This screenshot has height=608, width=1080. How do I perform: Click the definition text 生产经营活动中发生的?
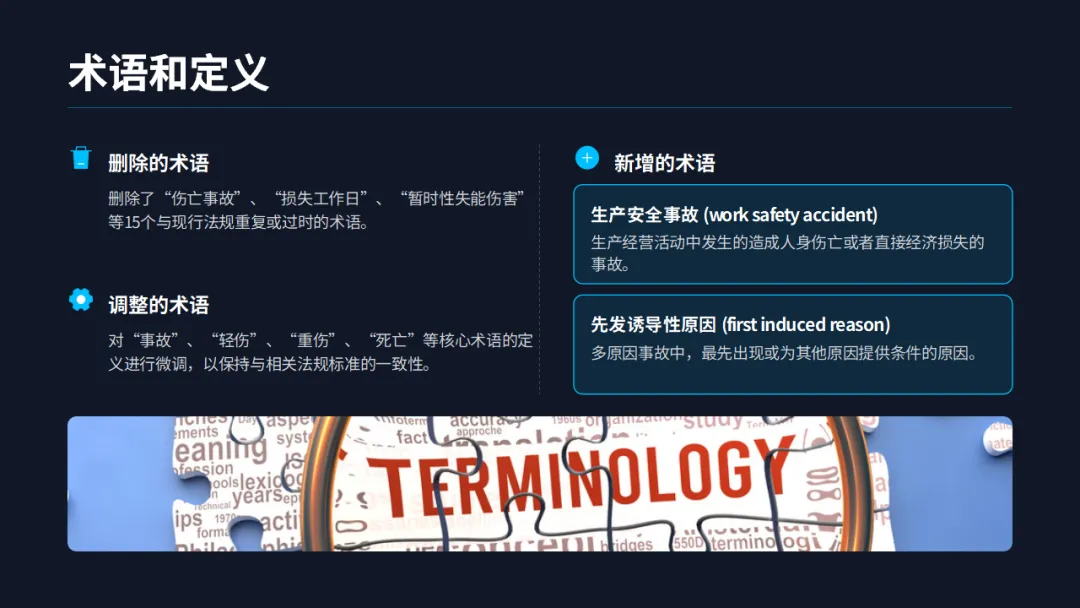(x=787, y=253)
